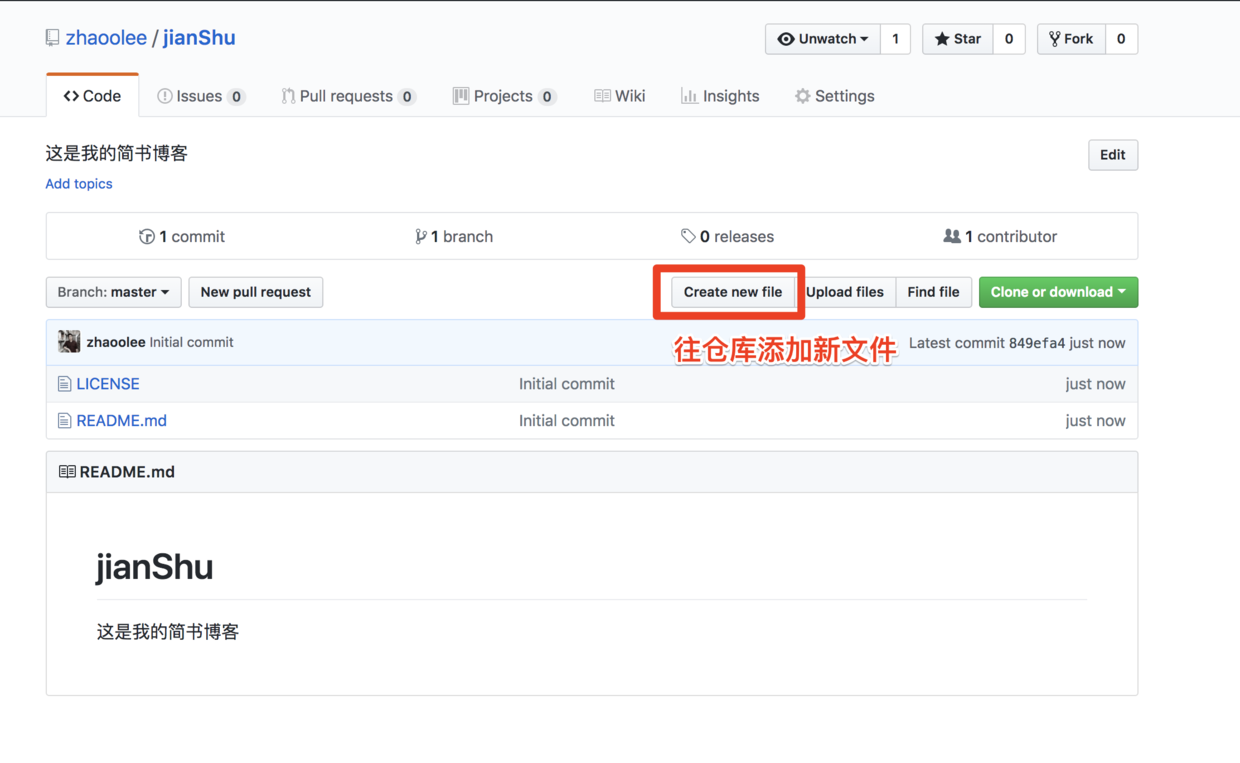This screenshot has width=1240, height=763.
Task: View the 0 releases page
Action: (x=727, y=237)
